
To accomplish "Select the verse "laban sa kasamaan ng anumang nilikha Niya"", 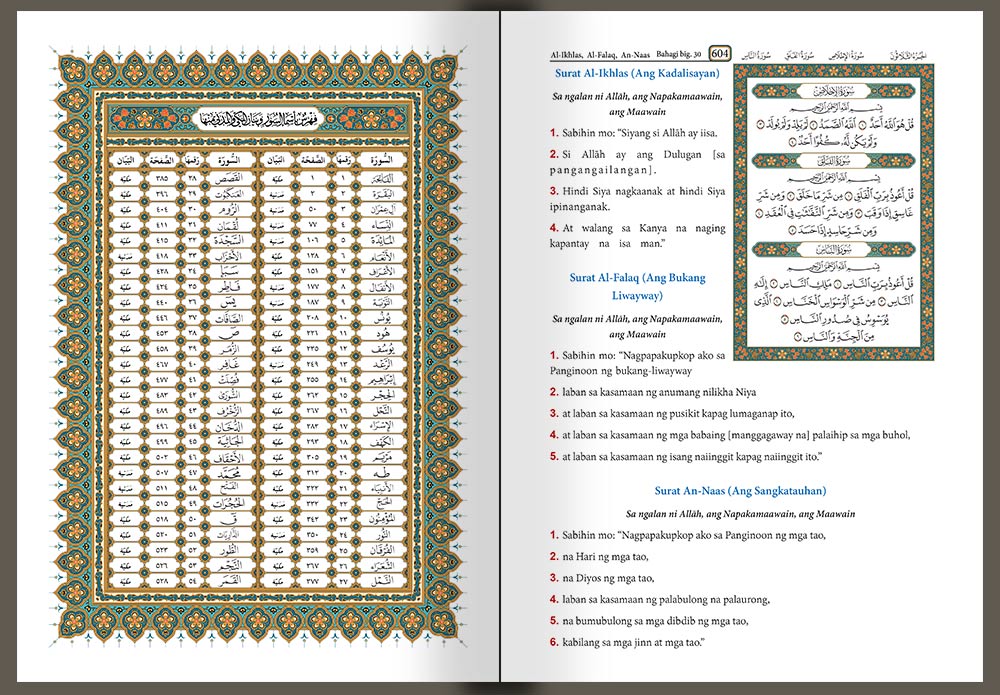I will coord(653,392).
